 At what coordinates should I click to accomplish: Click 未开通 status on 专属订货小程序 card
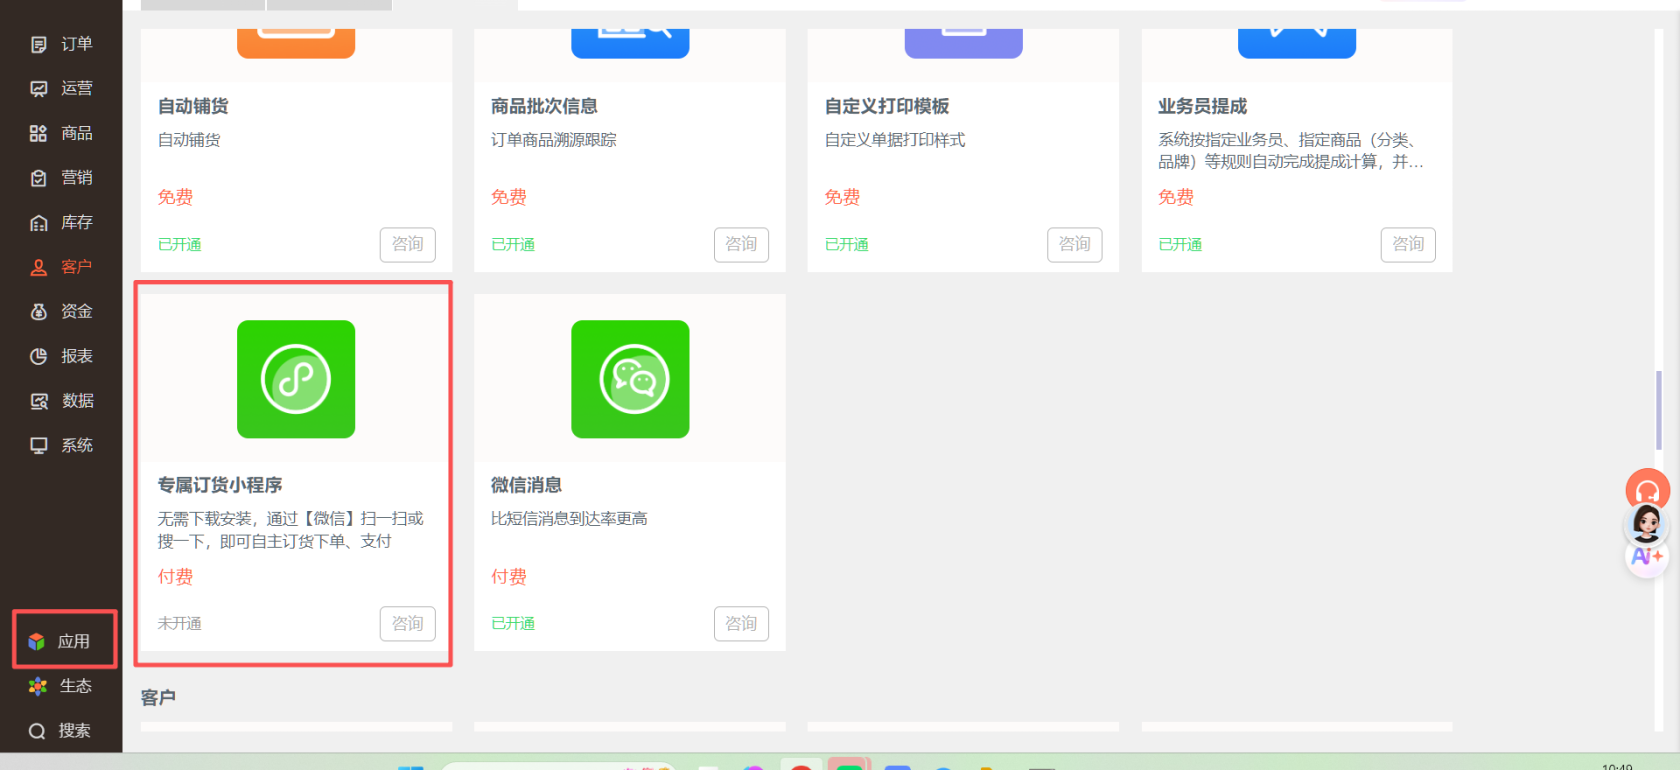[x=180, y=623]
